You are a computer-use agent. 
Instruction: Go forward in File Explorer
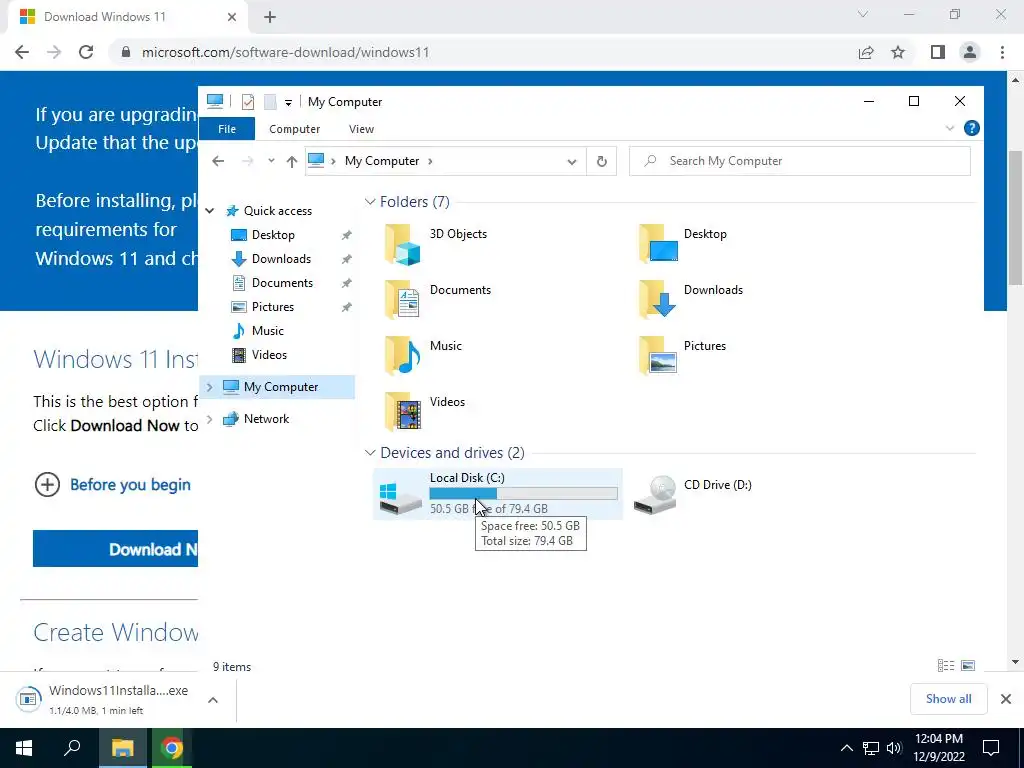tap(248, 161)
